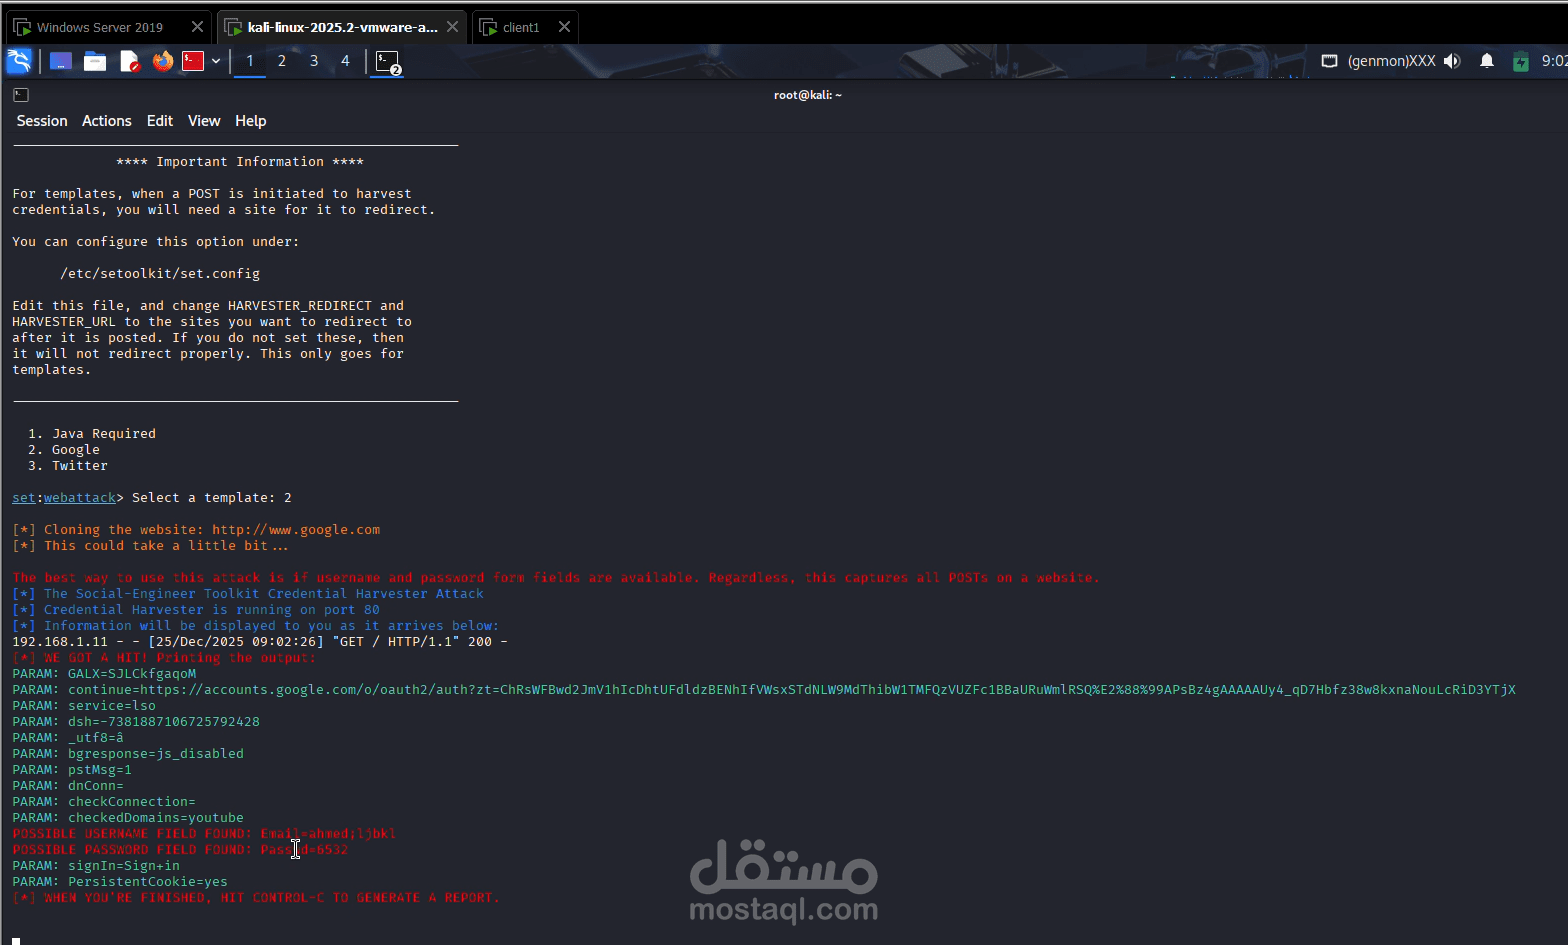Click the (genmon)XXX panel monitor

1391,61
